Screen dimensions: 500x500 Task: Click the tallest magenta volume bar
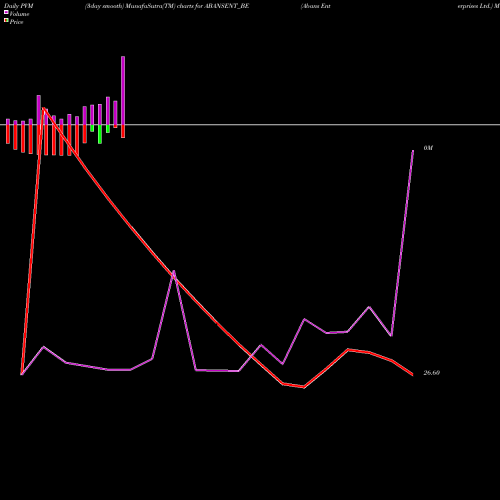tap(123, 90)
